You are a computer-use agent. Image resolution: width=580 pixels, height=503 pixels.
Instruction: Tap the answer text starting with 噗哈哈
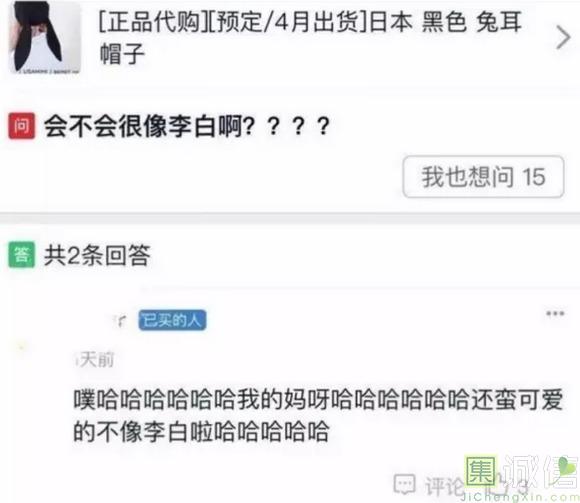coord(318,415)
